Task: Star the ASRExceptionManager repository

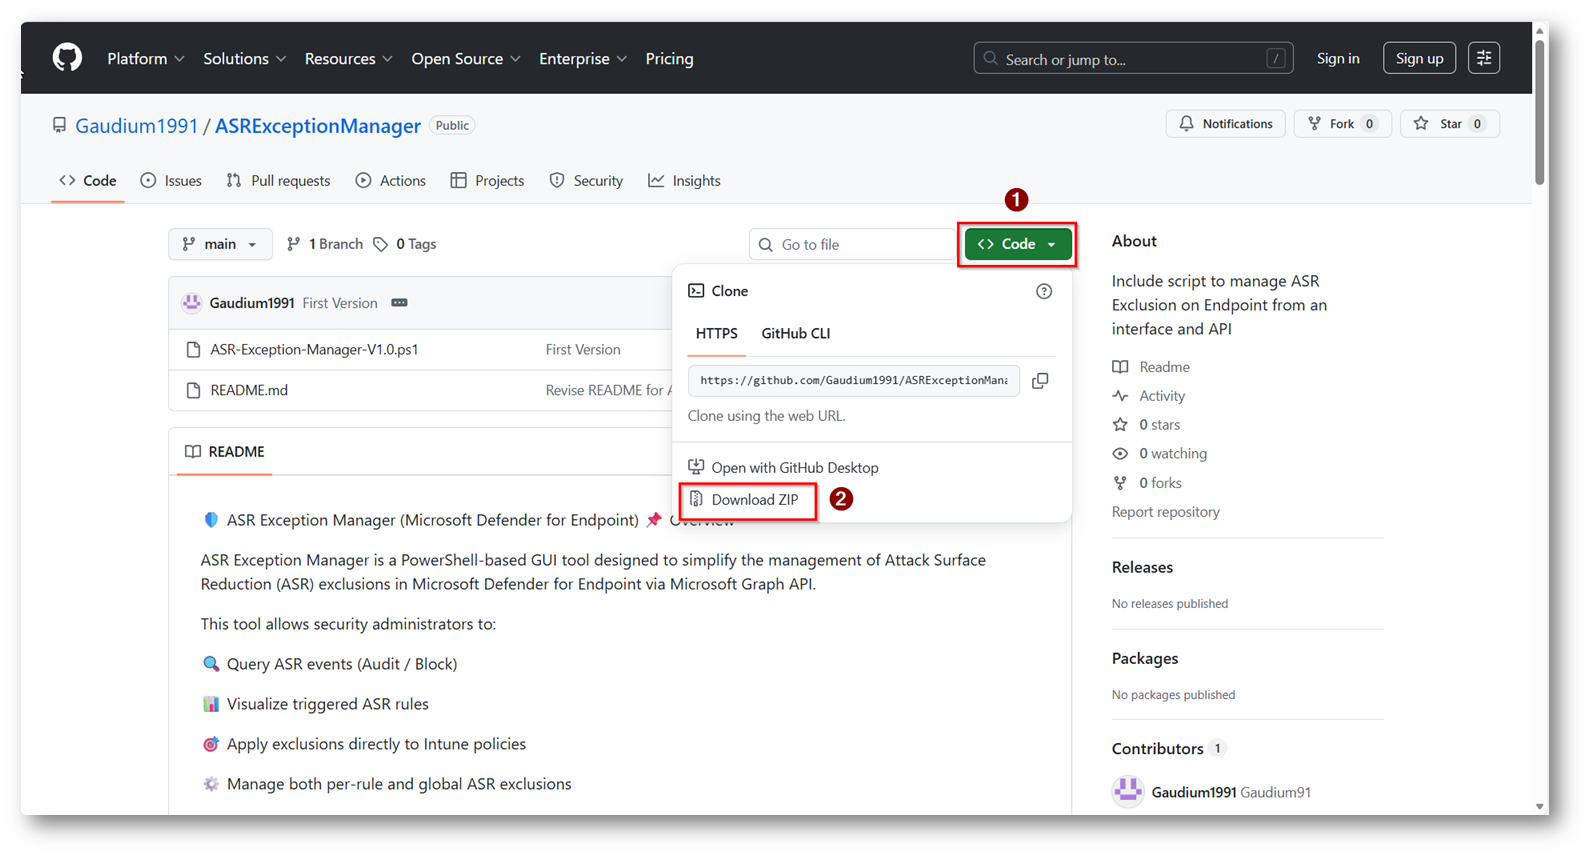Action: coord(1449,124)
